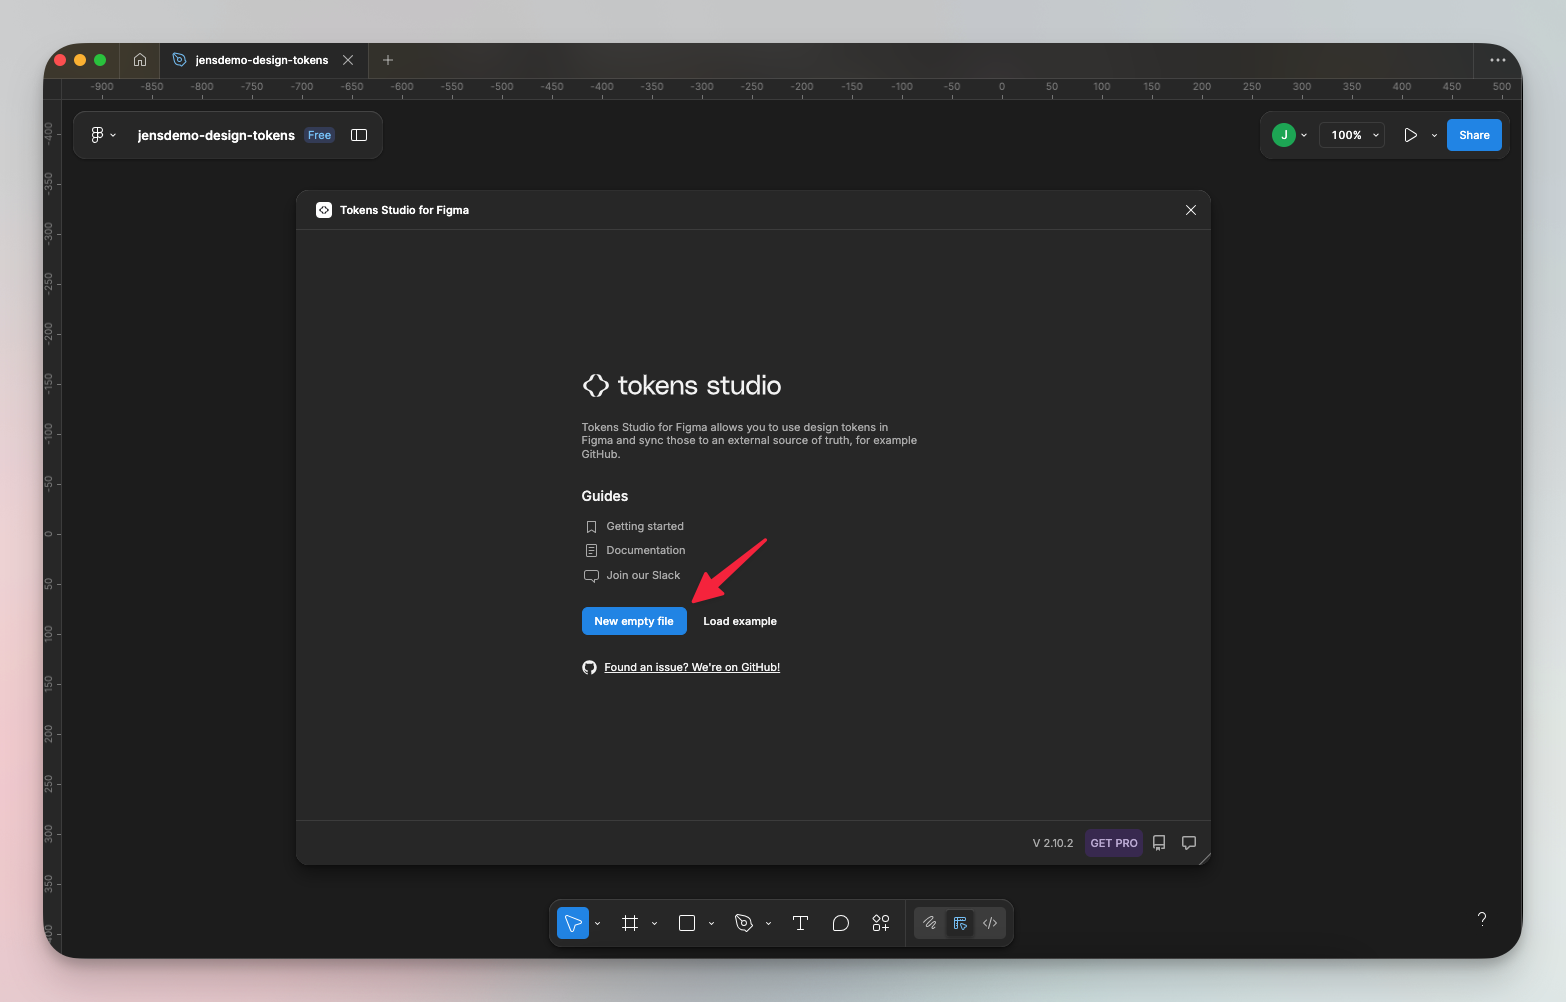1566x1002 pixels.
Task: Select the Frame tool
Action: click(x=630, y=923)
